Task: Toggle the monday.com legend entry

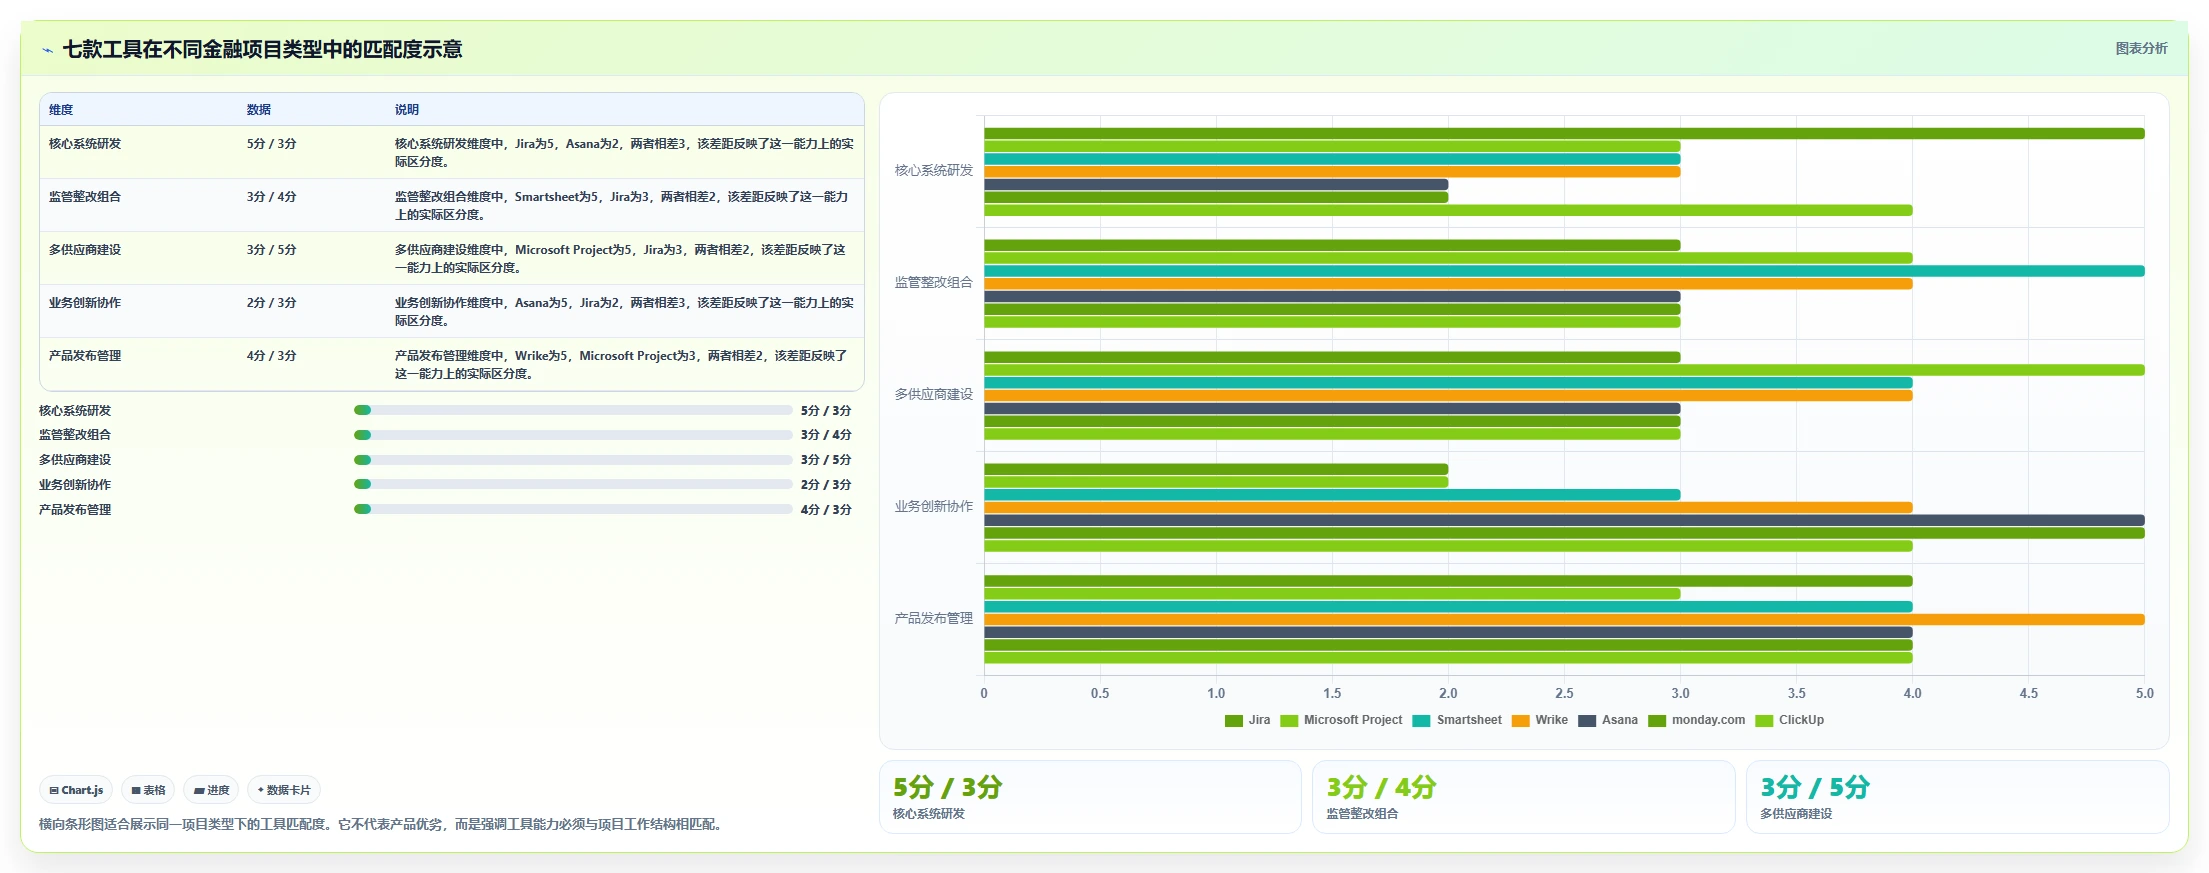Action: (x=1697, y=720)
